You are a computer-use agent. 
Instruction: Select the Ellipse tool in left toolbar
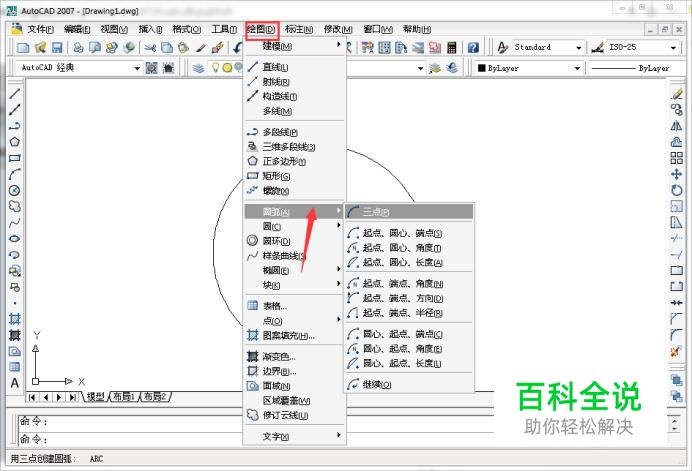(15, 238)
